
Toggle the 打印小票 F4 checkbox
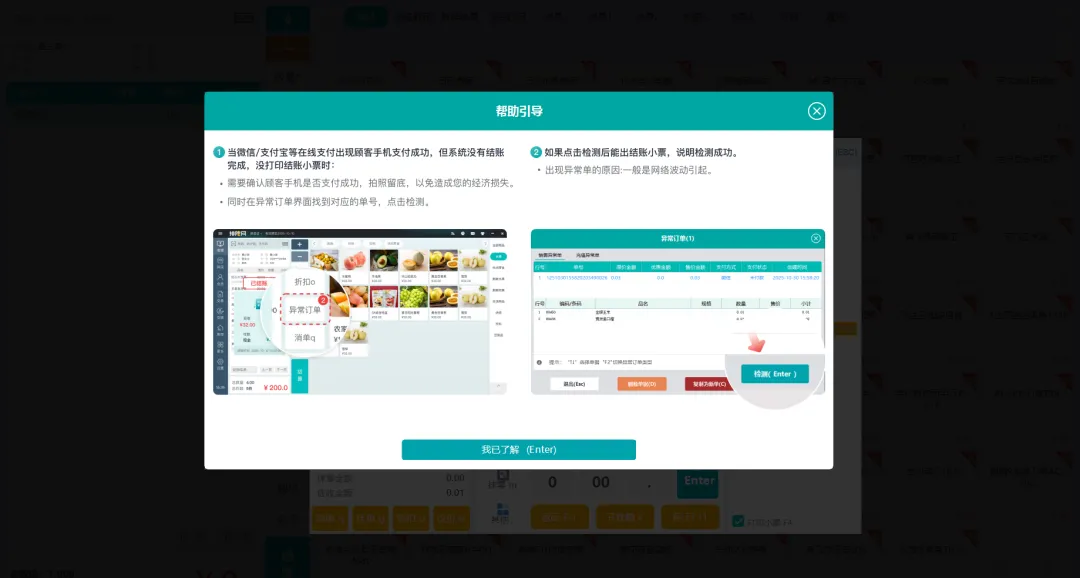pos(738,522)
